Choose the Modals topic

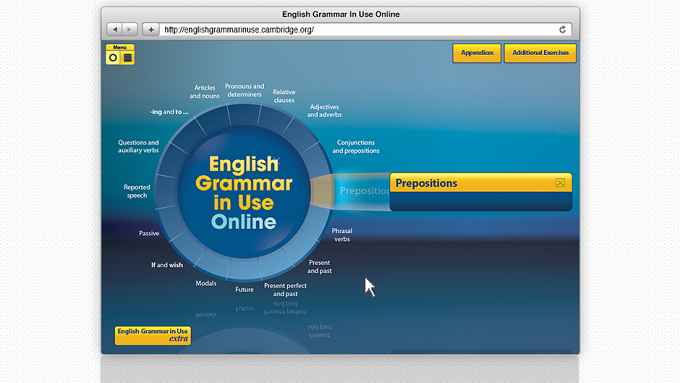tap(206, 283)
